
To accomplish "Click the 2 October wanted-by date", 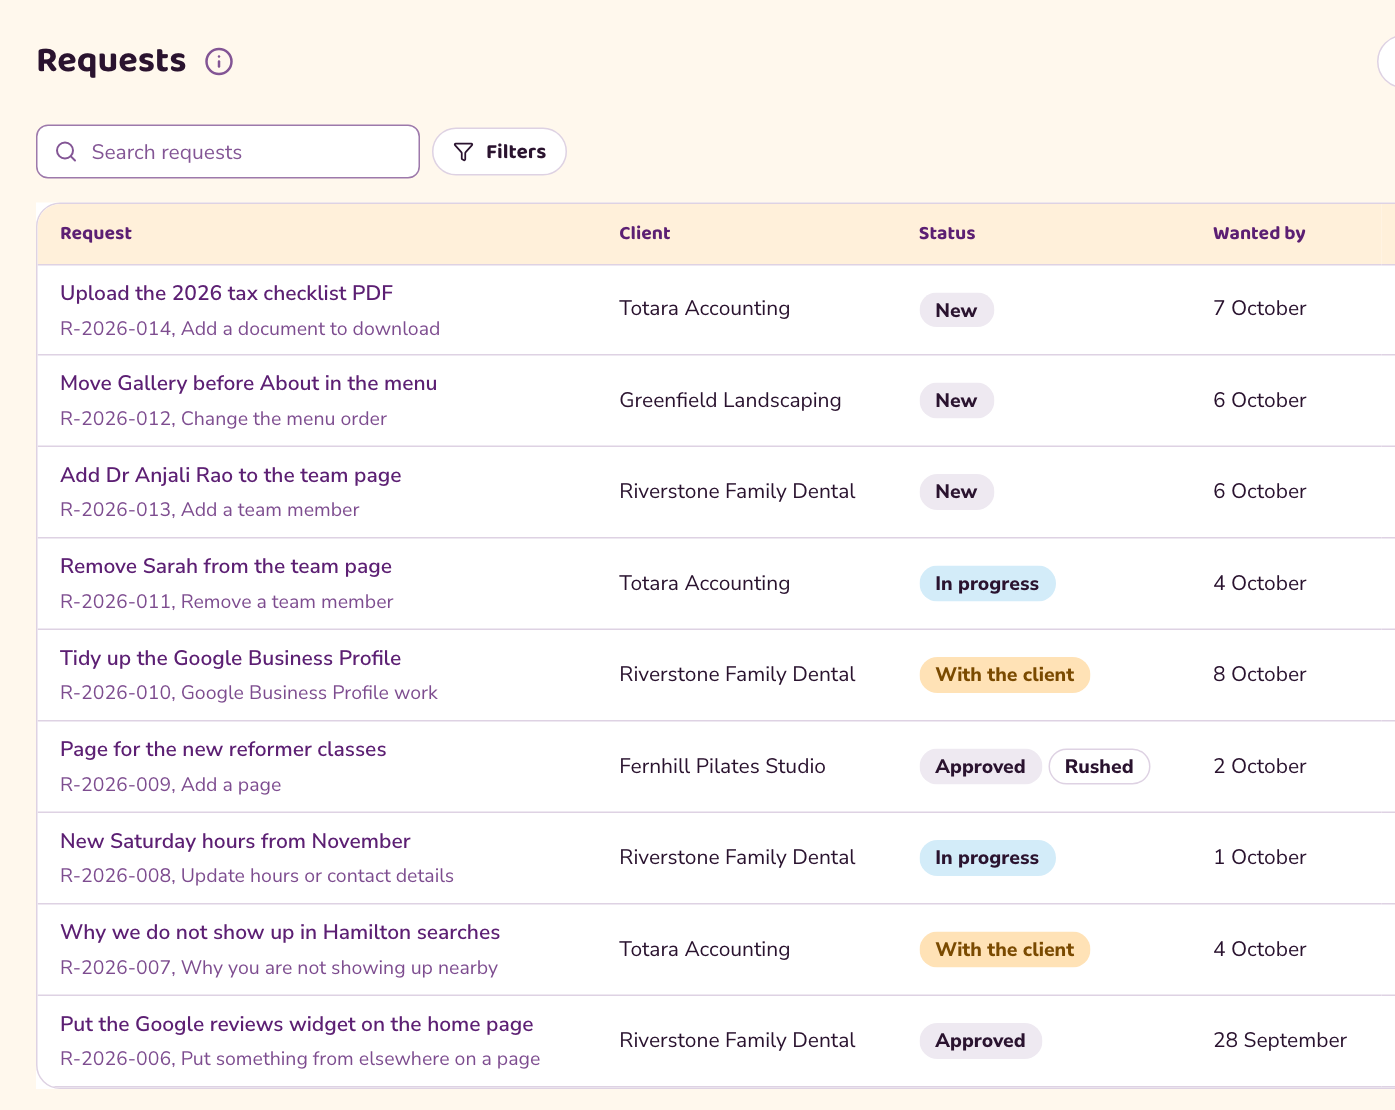I will 1259,766.
